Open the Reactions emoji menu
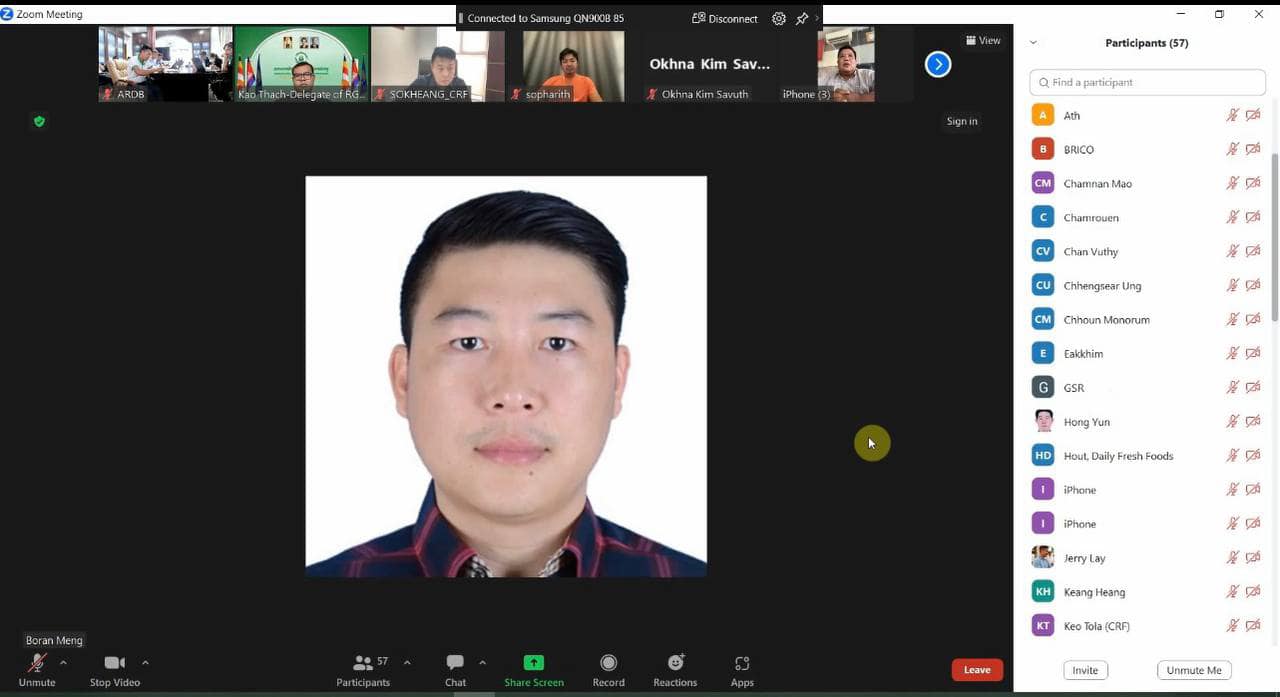This screenshot has height=697, width=1280. click(x=675, y=669)
